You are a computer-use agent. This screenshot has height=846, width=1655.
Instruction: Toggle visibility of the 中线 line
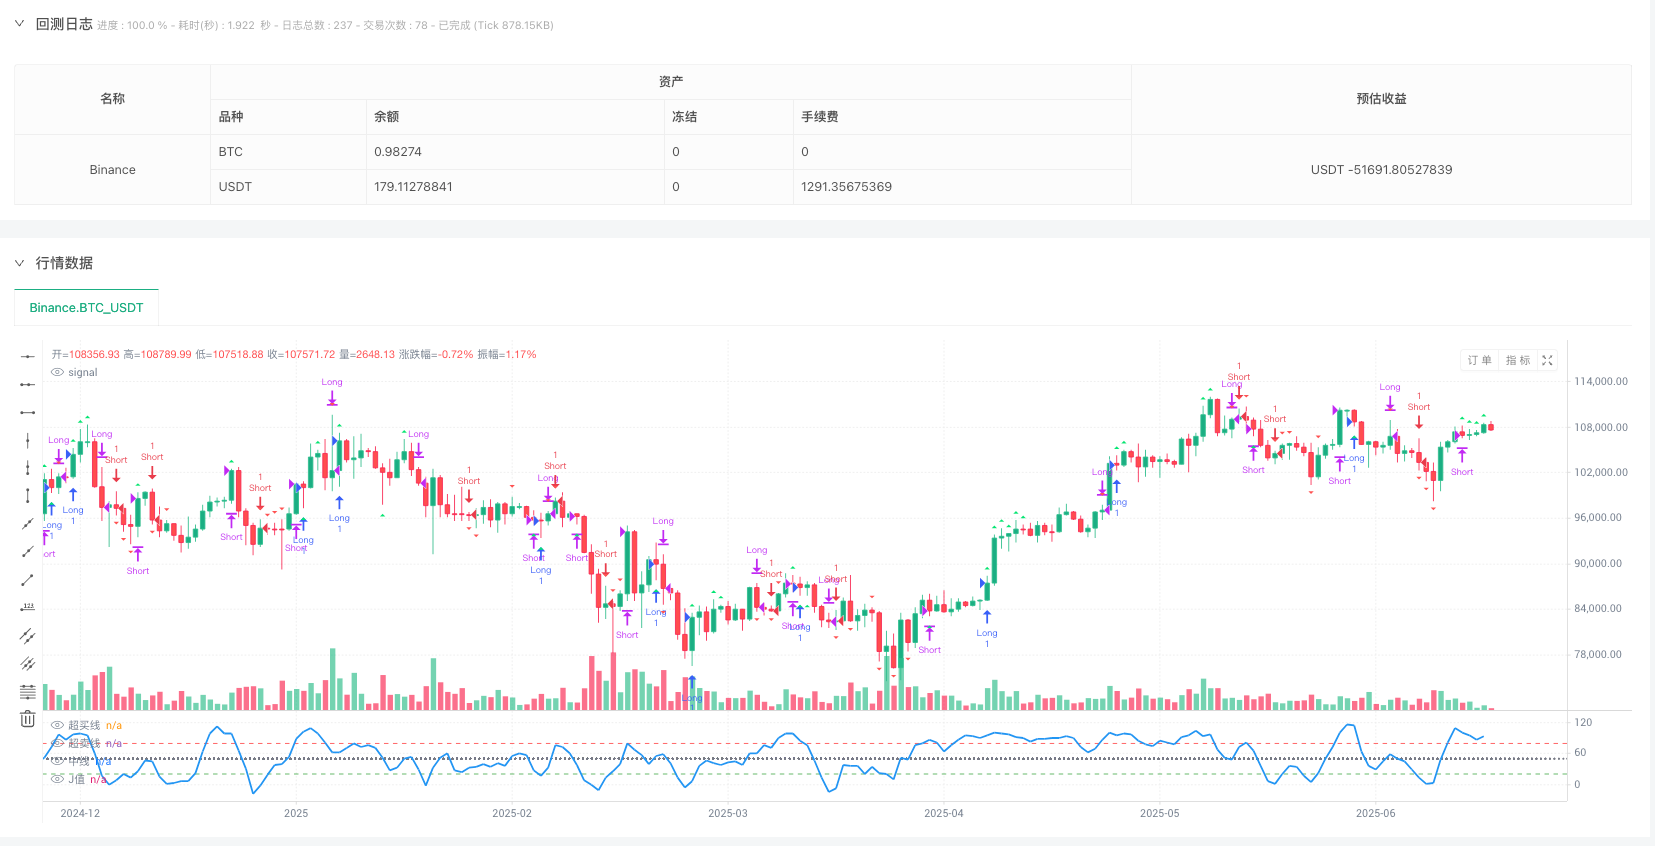(x=57, y=762)
